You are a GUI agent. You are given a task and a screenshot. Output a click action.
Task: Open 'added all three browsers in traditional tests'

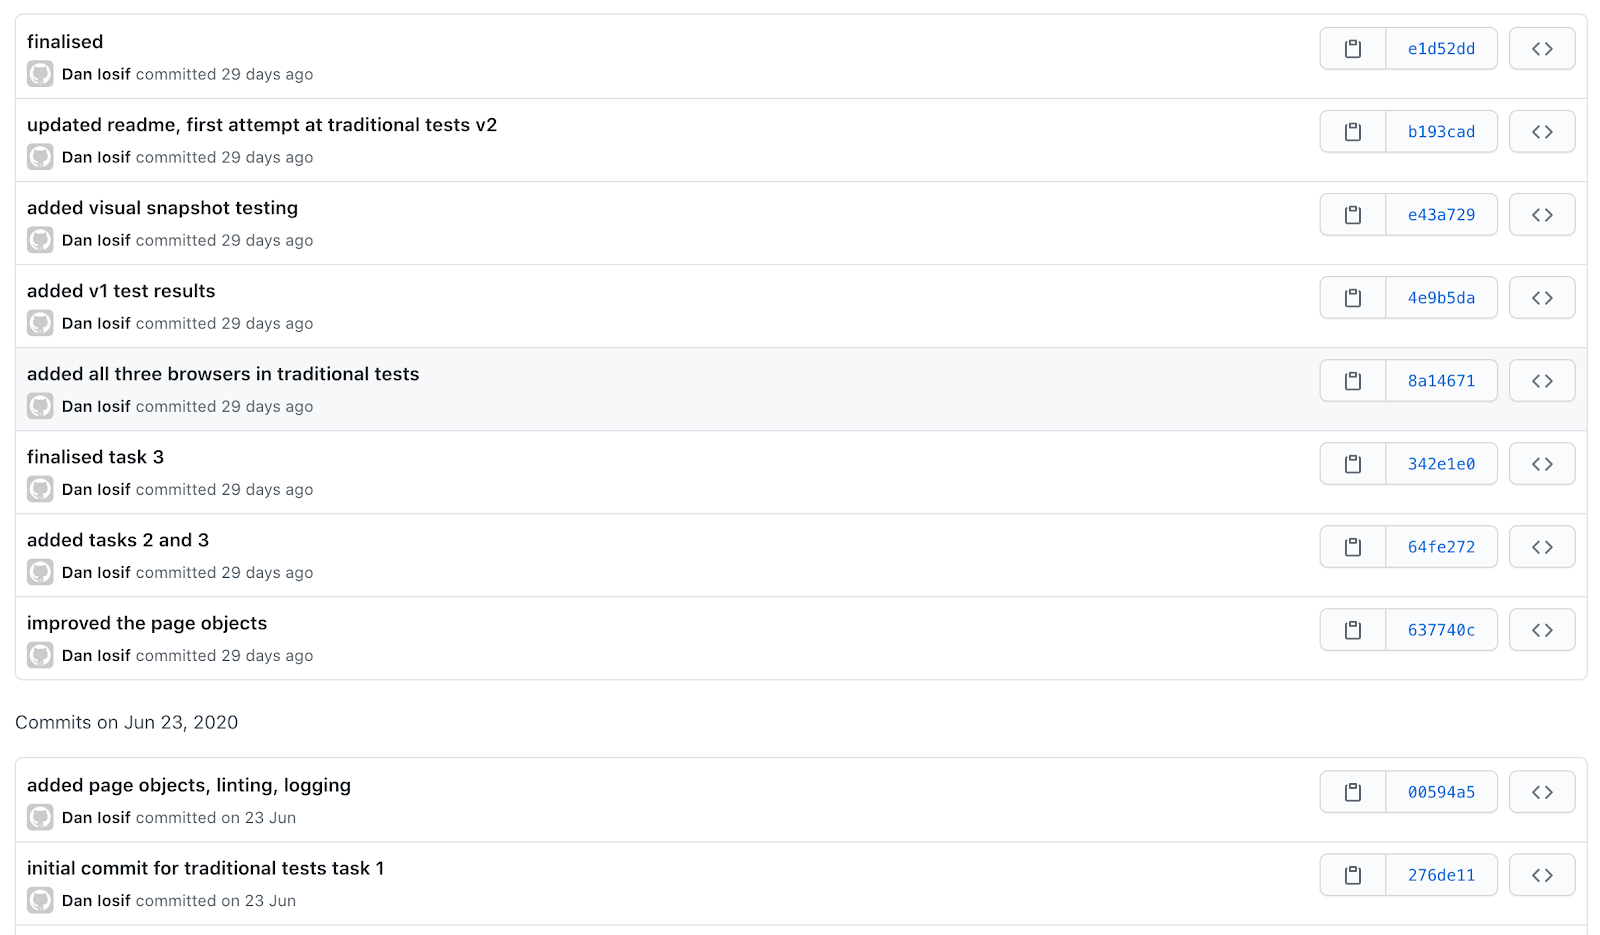pos(222,374)
